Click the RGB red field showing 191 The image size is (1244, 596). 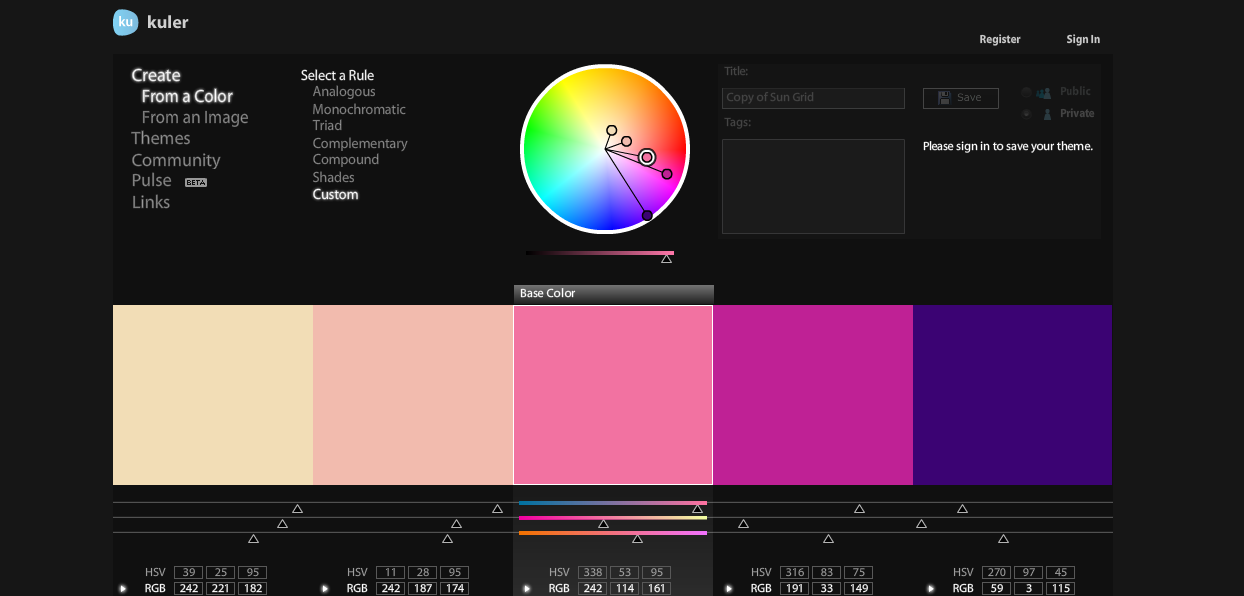coord(794,589)
